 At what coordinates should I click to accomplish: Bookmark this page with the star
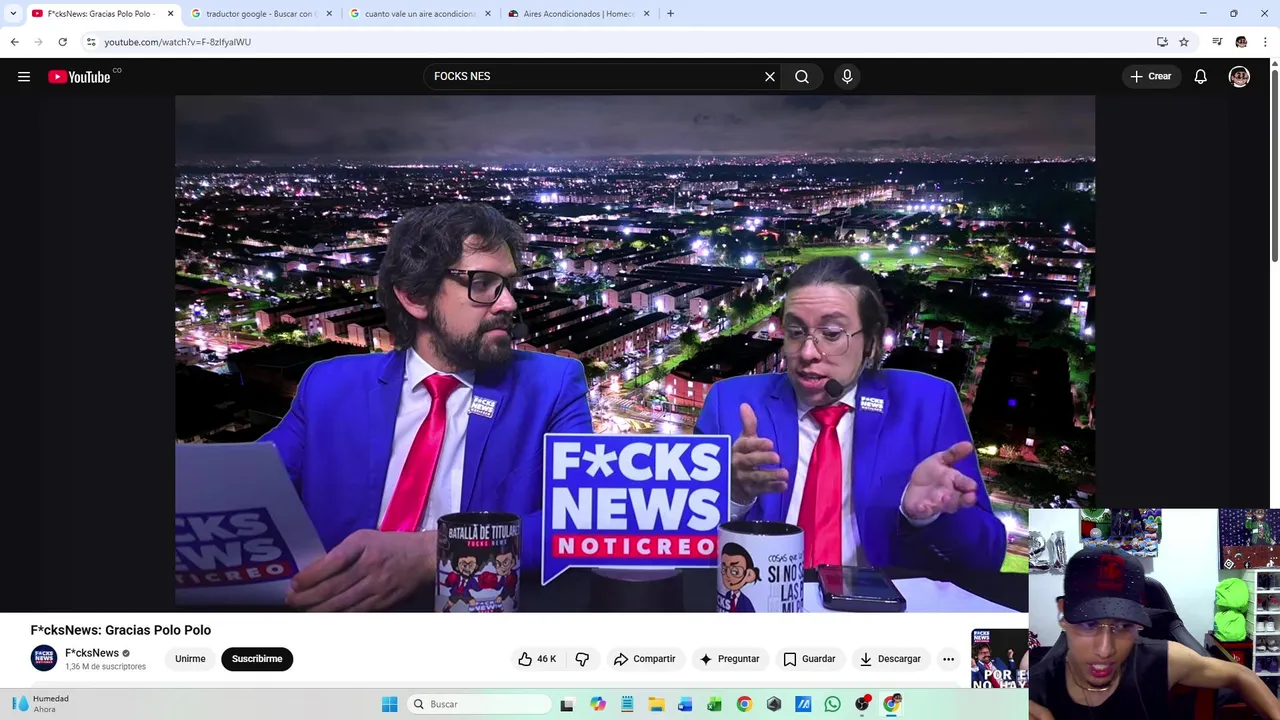tap(1184, 42)
